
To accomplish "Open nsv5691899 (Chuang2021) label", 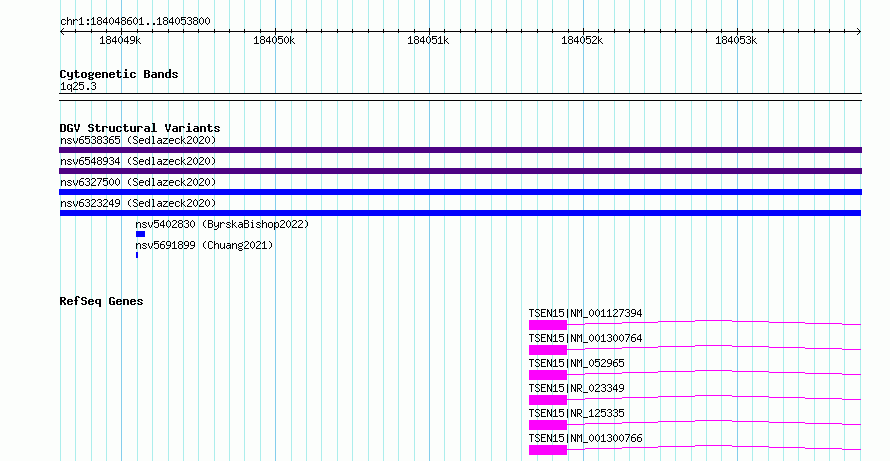I will [204, 245].
